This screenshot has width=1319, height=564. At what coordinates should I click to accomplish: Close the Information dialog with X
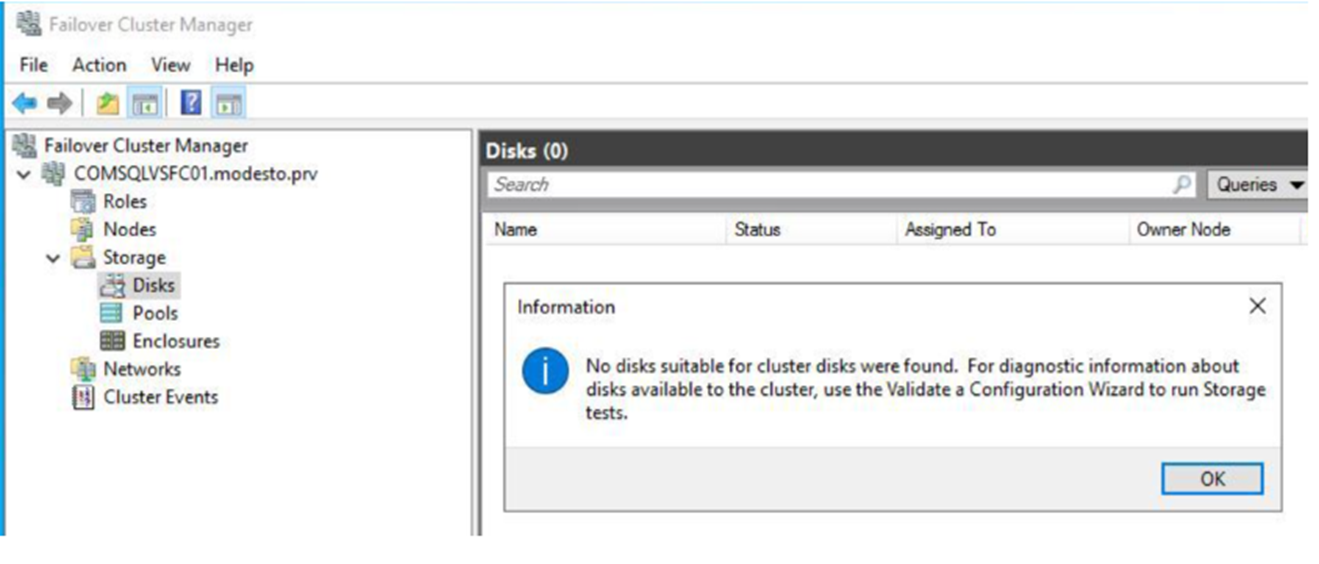[x=1257, y=307]
